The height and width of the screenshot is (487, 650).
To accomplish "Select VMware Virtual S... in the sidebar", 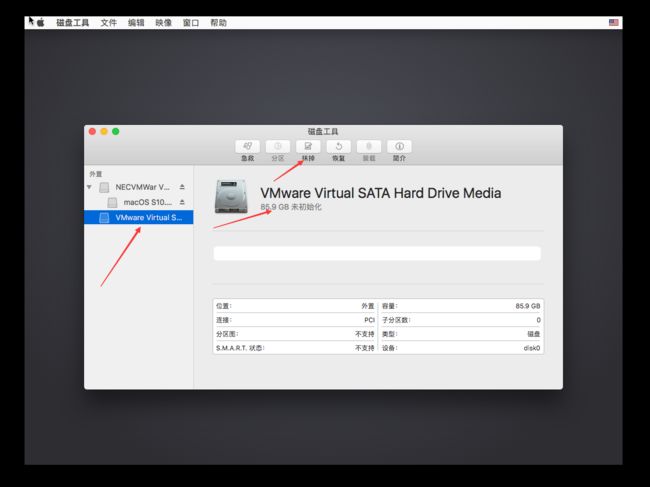I will click(138, 217).
